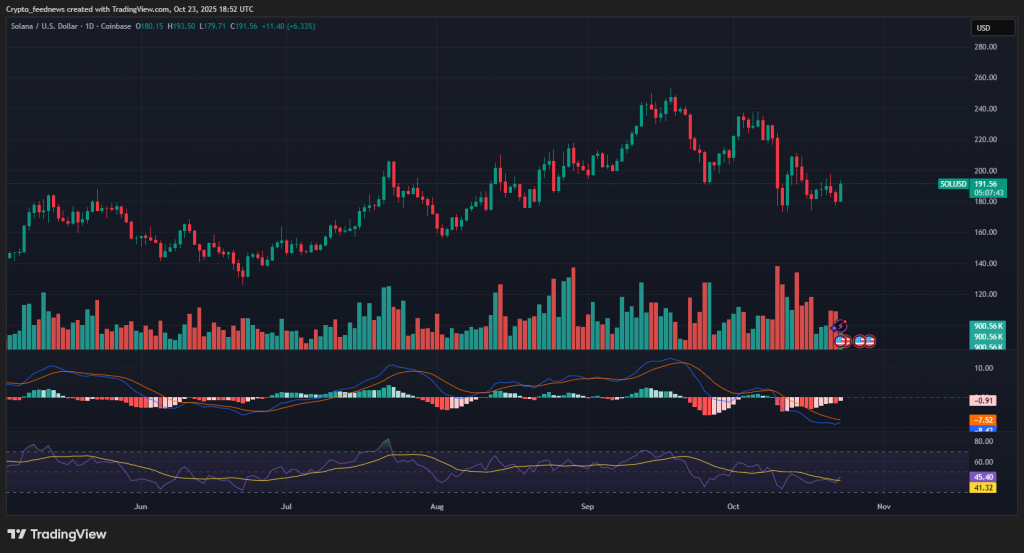Click Aug on the time axis
Image resolution: width=1024 pixels, height=553 pixels.
(436, 507)
